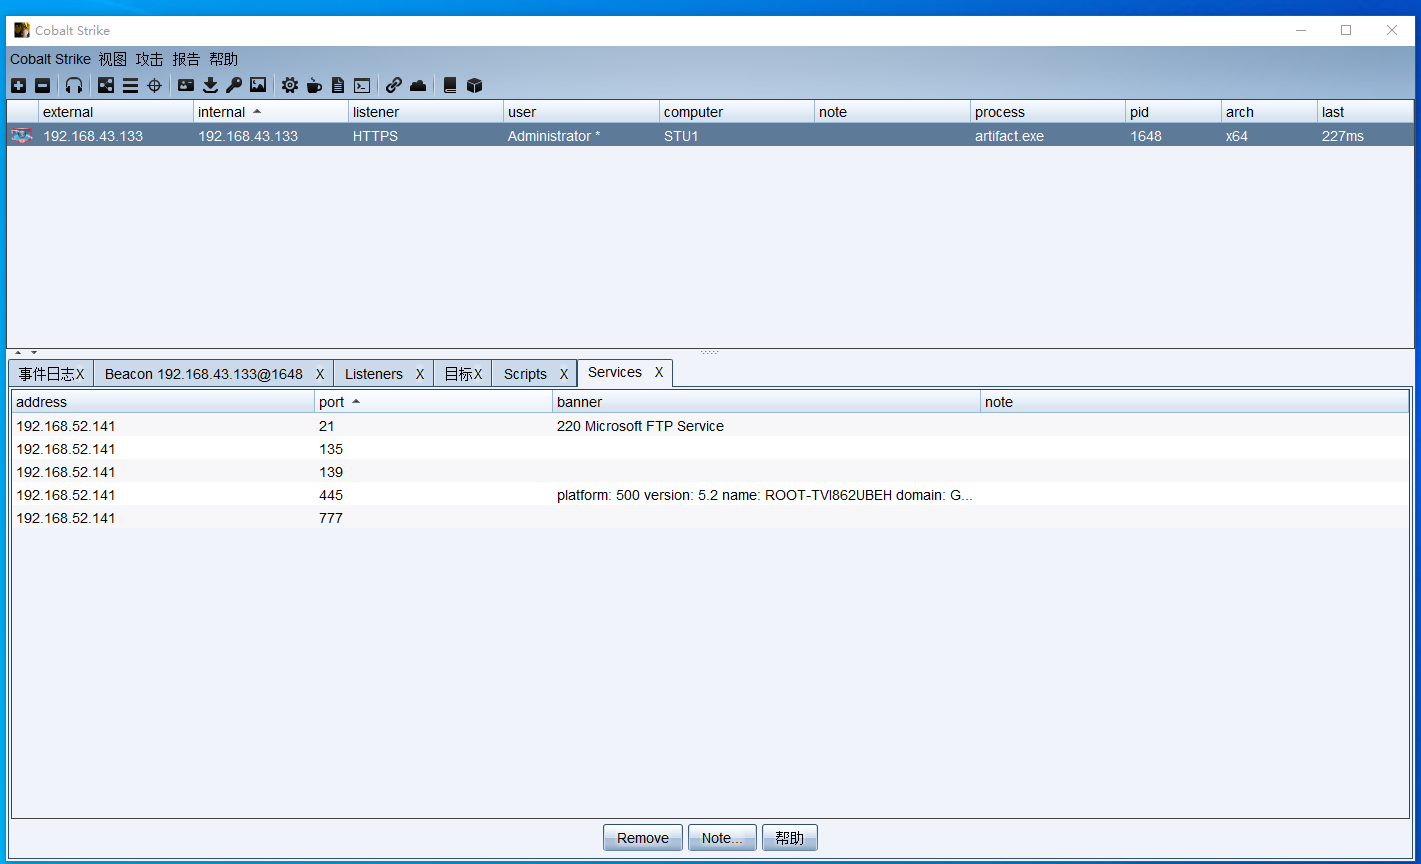Sort services by the address column header
1421x864 pixels.
click(163, 402)
